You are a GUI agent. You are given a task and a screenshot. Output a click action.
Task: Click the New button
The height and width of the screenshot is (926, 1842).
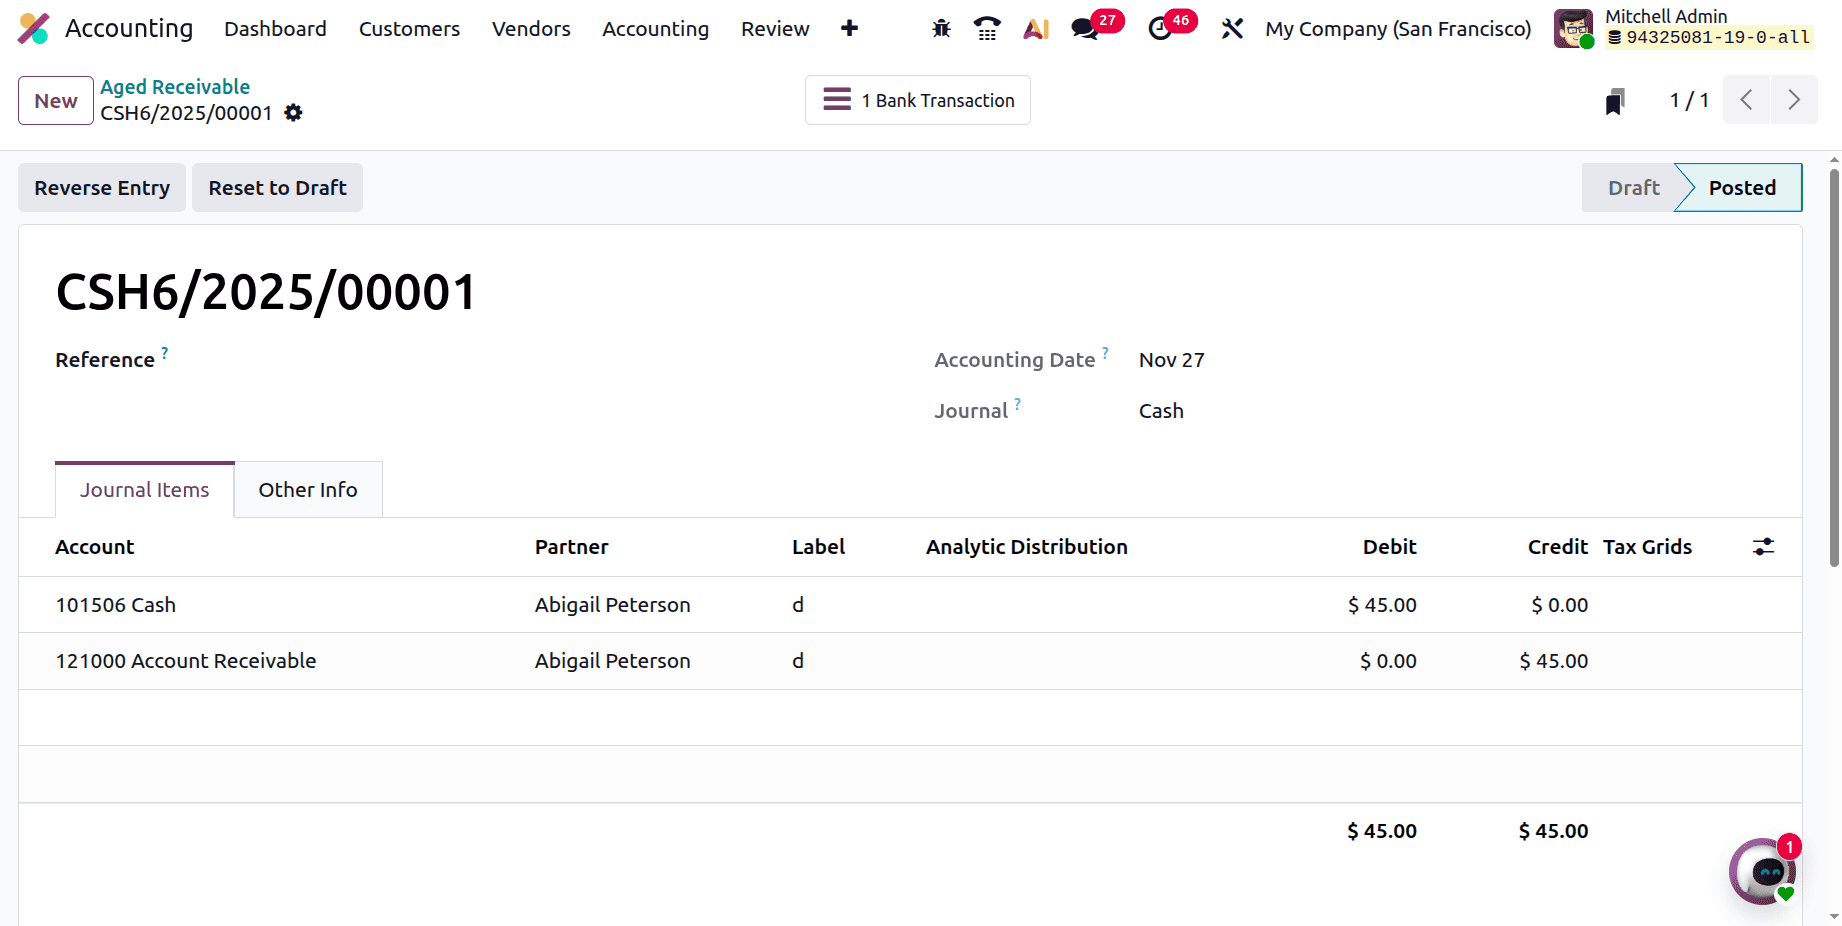pos(56,101)
